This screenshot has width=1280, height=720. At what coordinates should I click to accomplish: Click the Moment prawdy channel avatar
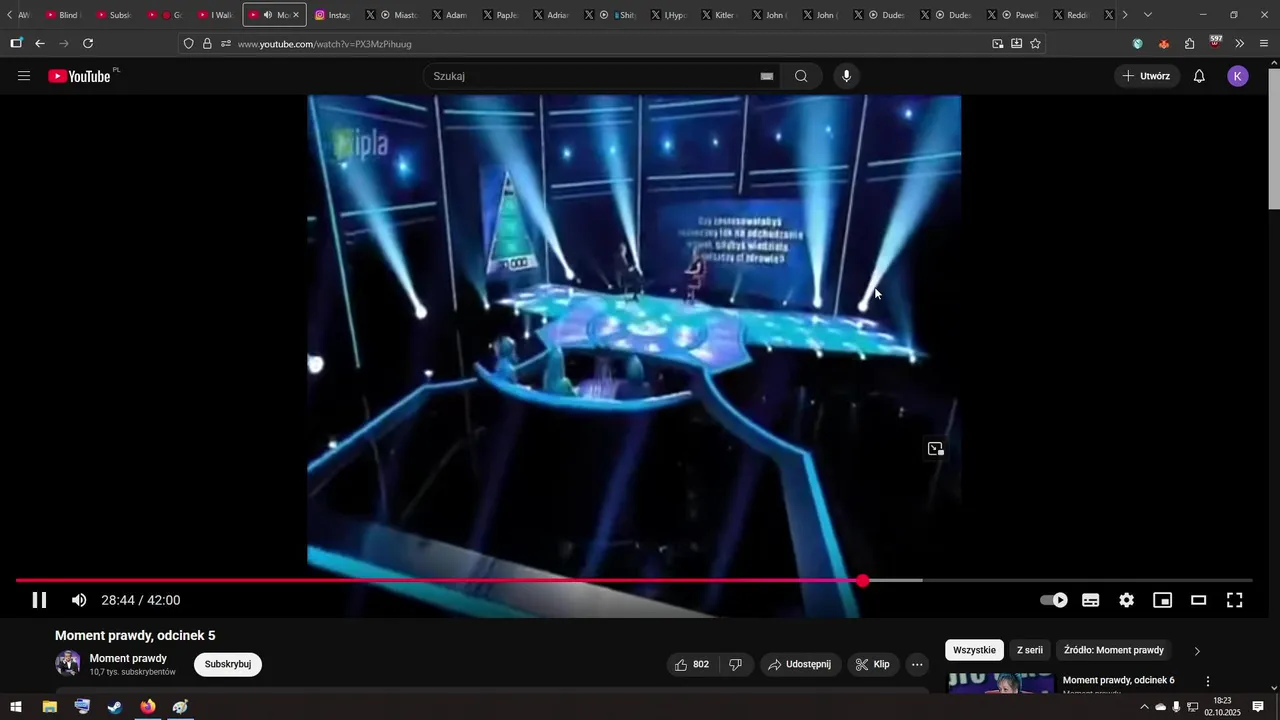(68, 663)
